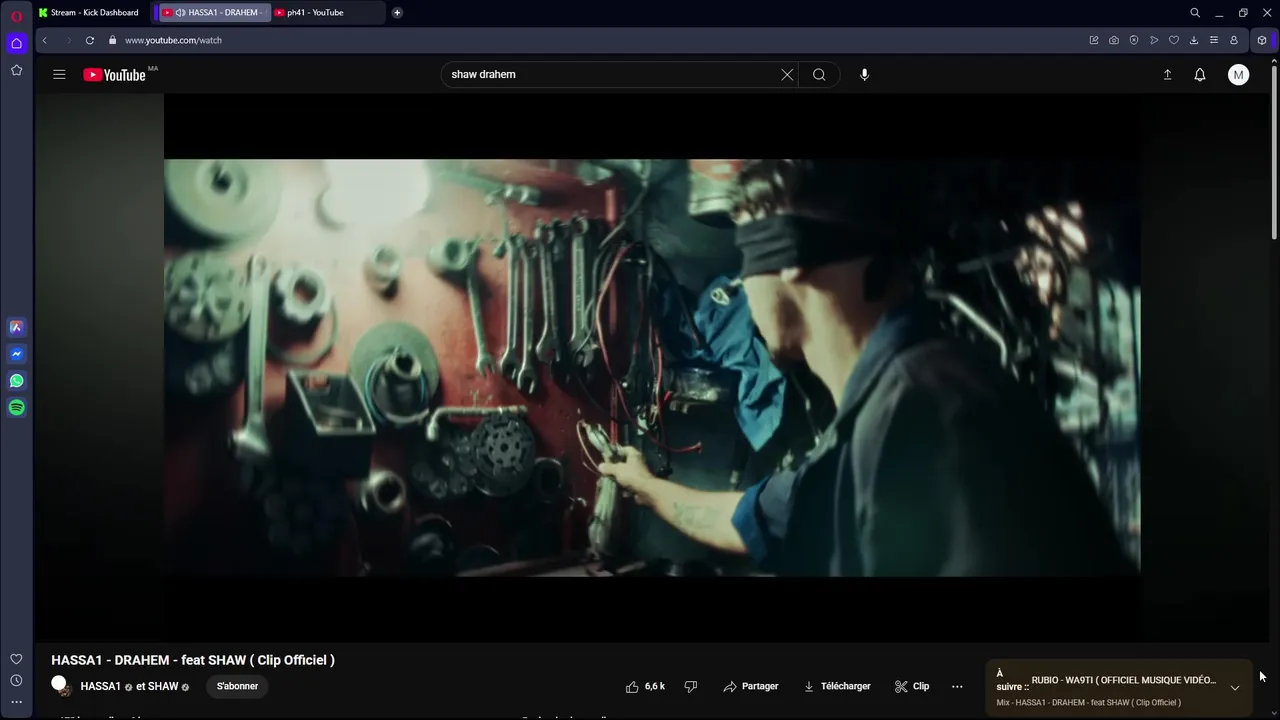Start voice search with the microphone
This screenshot has width=1280, height=720.
[x=865, y=74]
